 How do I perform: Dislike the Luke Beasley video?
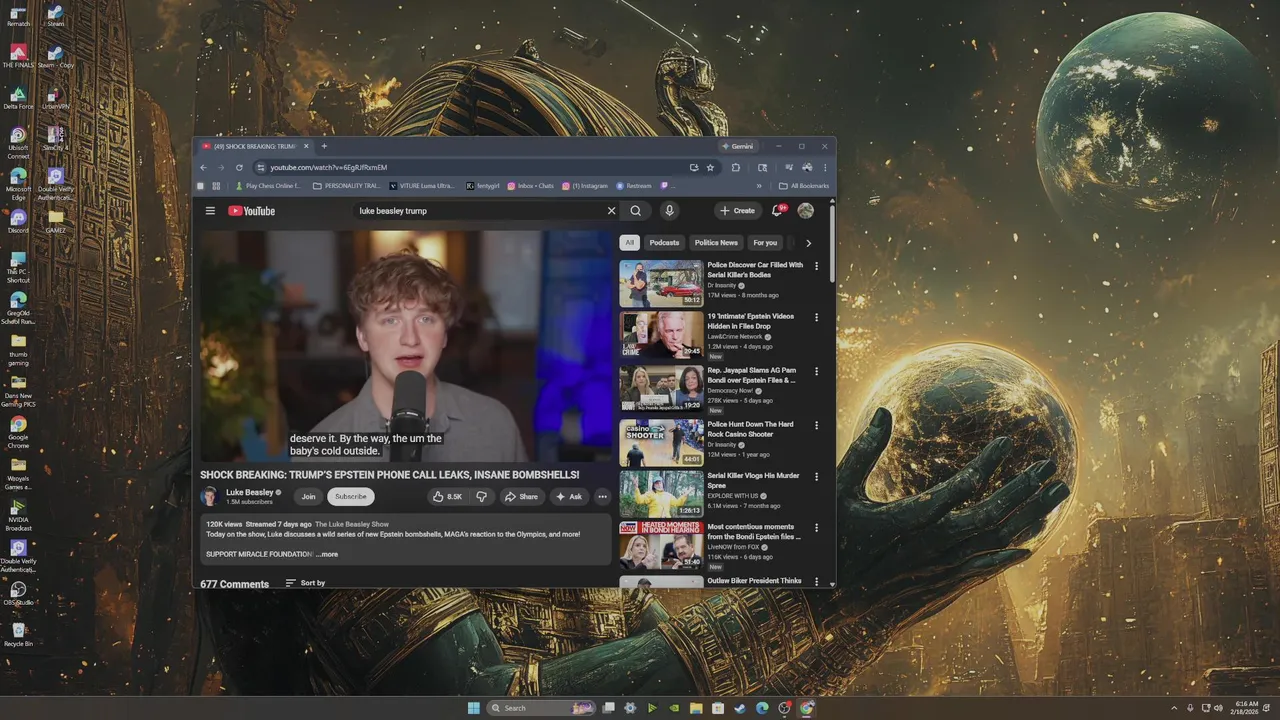coord(481,497)
